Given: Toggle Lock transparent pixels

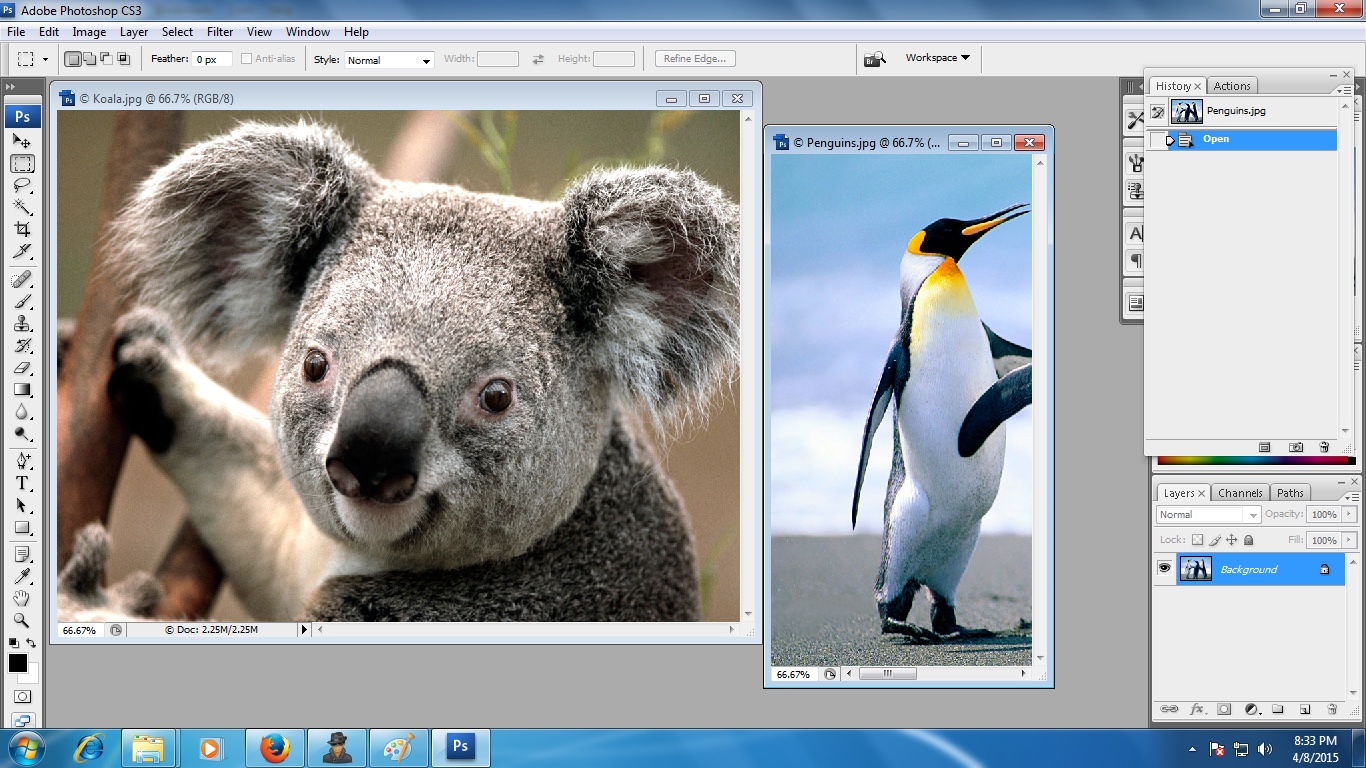Looking at the screenshot, I should click(x=1198, y=540).
